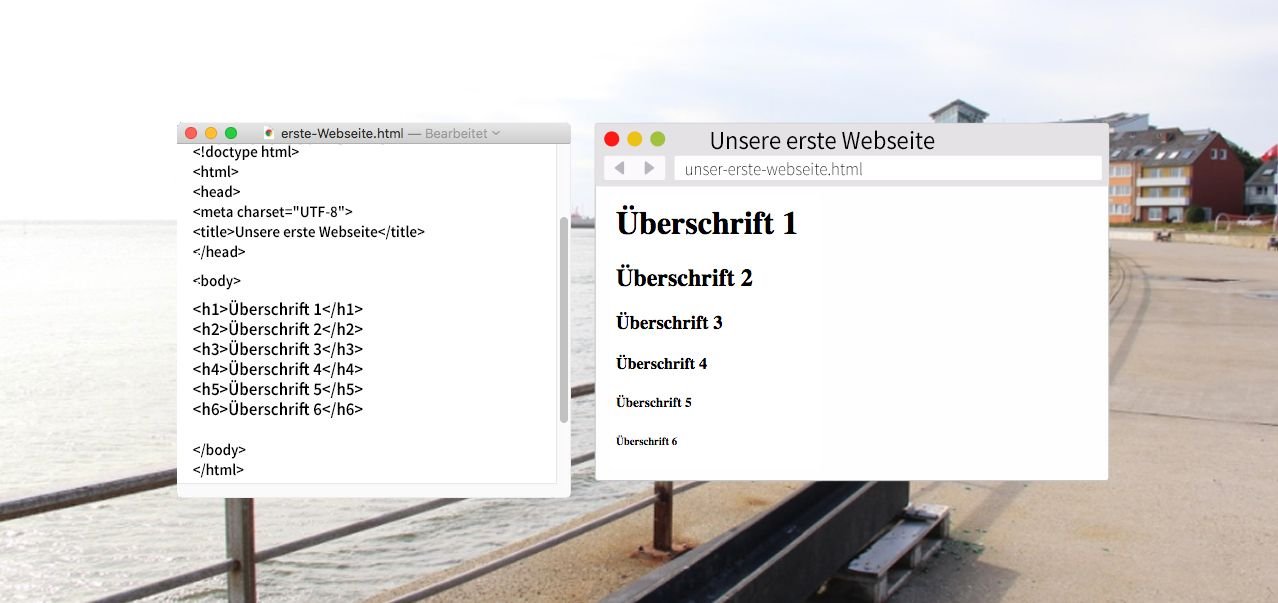
Task: Click the browser forward arrow button
Action: coord(649,168)
